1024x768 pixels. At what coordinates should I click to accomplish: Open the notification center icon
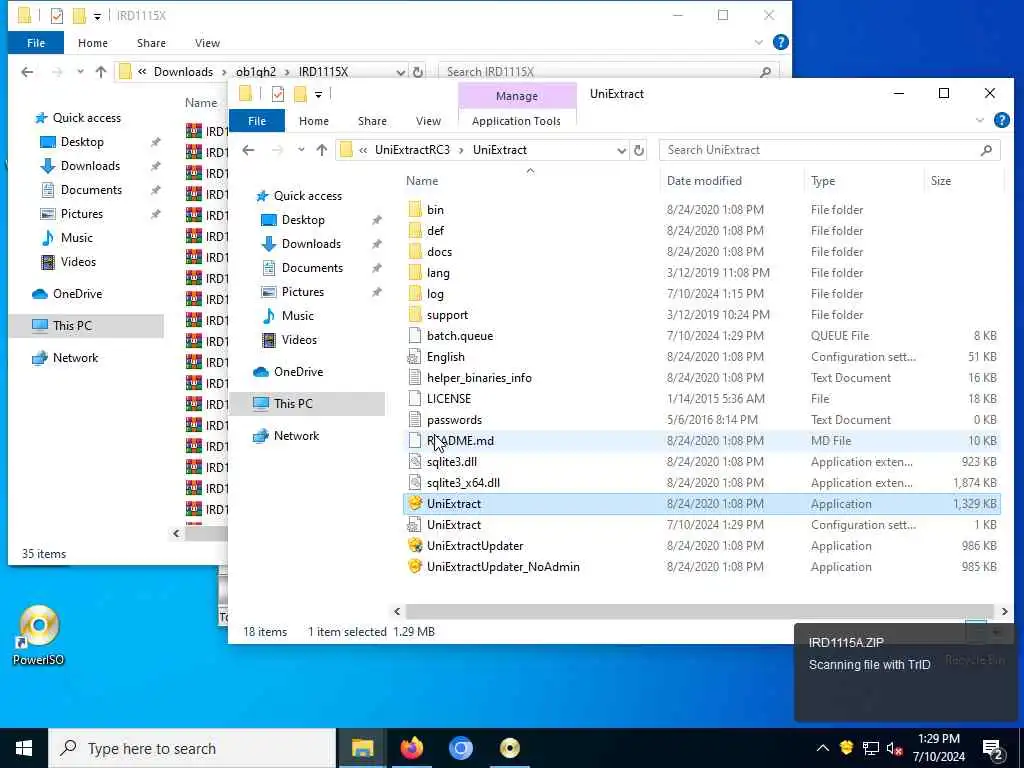(993, 748)
